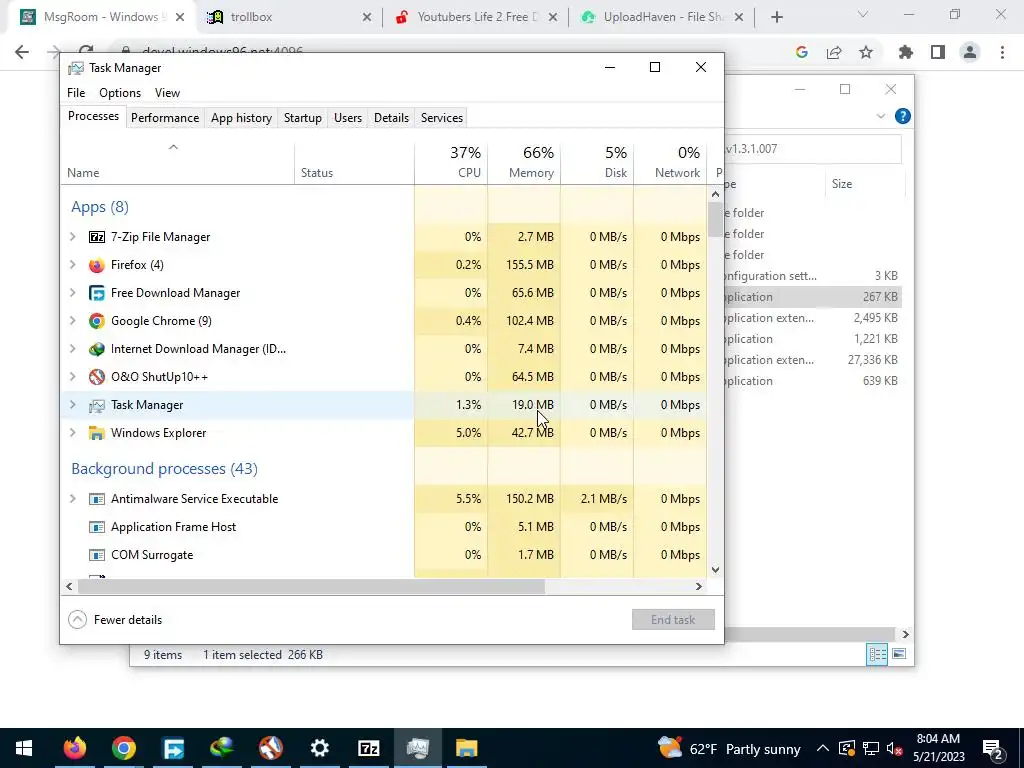Open the View menu in Task Manager

pyautogui.click(x=167, y=93)
